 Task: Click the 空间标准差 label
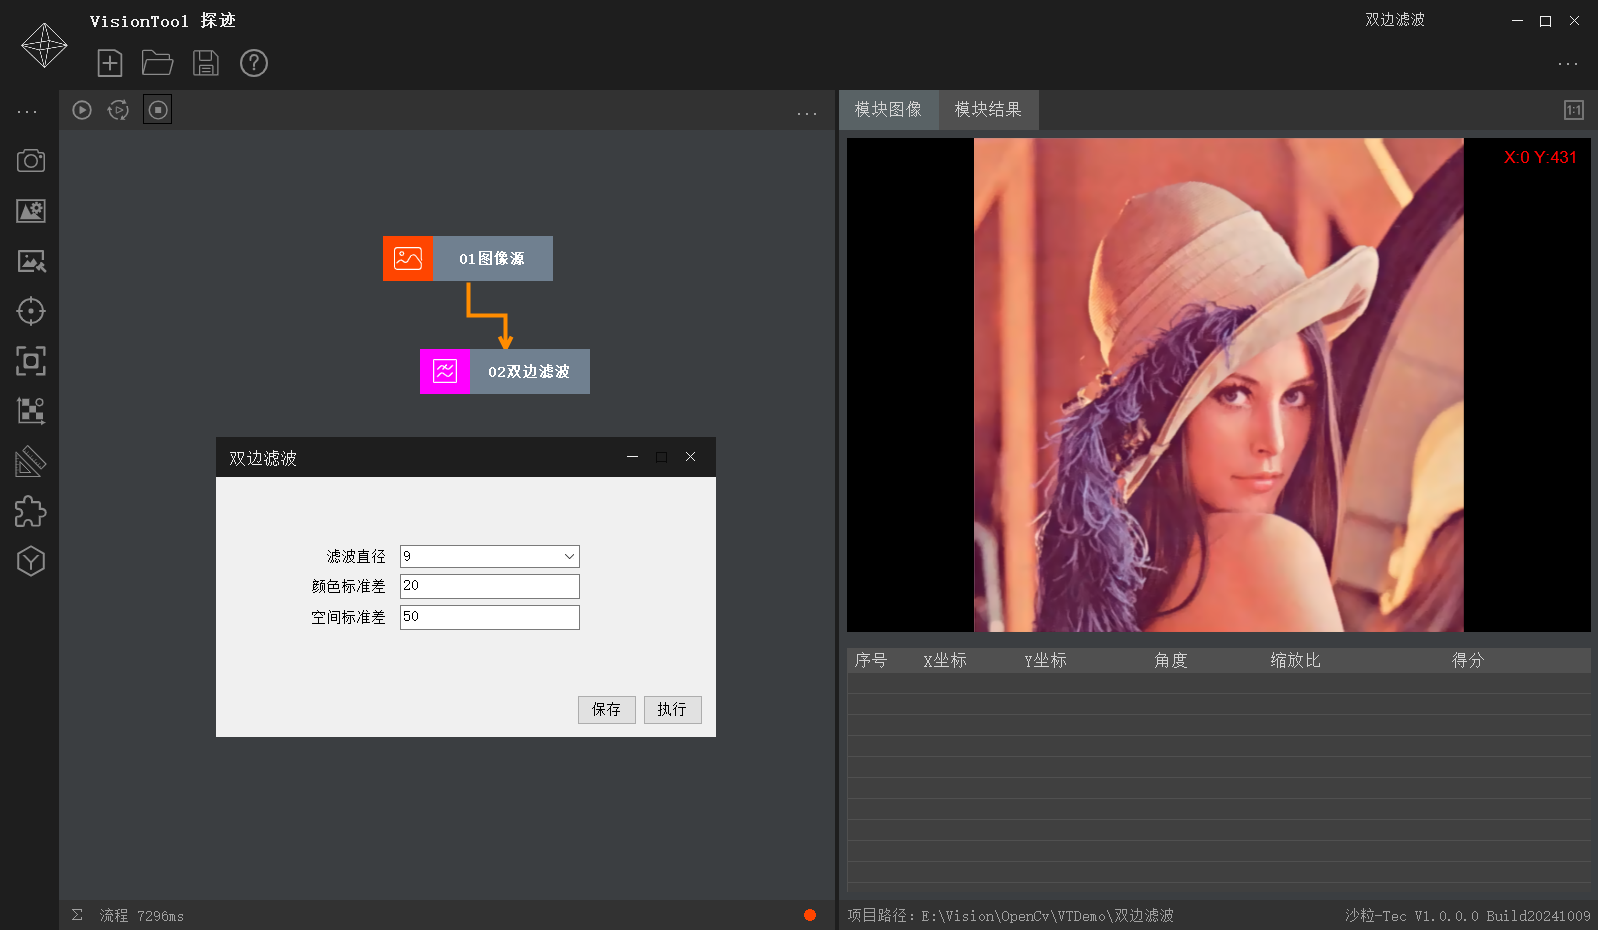(348, 618)
